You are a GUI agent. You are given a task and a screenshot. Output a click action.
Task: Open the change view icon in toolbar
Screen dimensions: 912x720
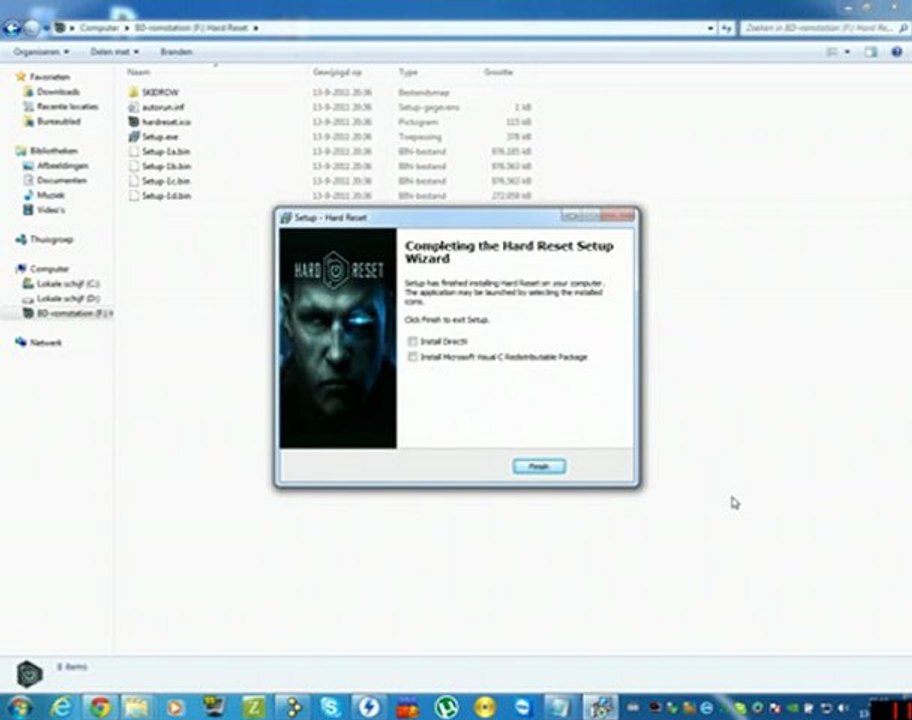[832, 52]
